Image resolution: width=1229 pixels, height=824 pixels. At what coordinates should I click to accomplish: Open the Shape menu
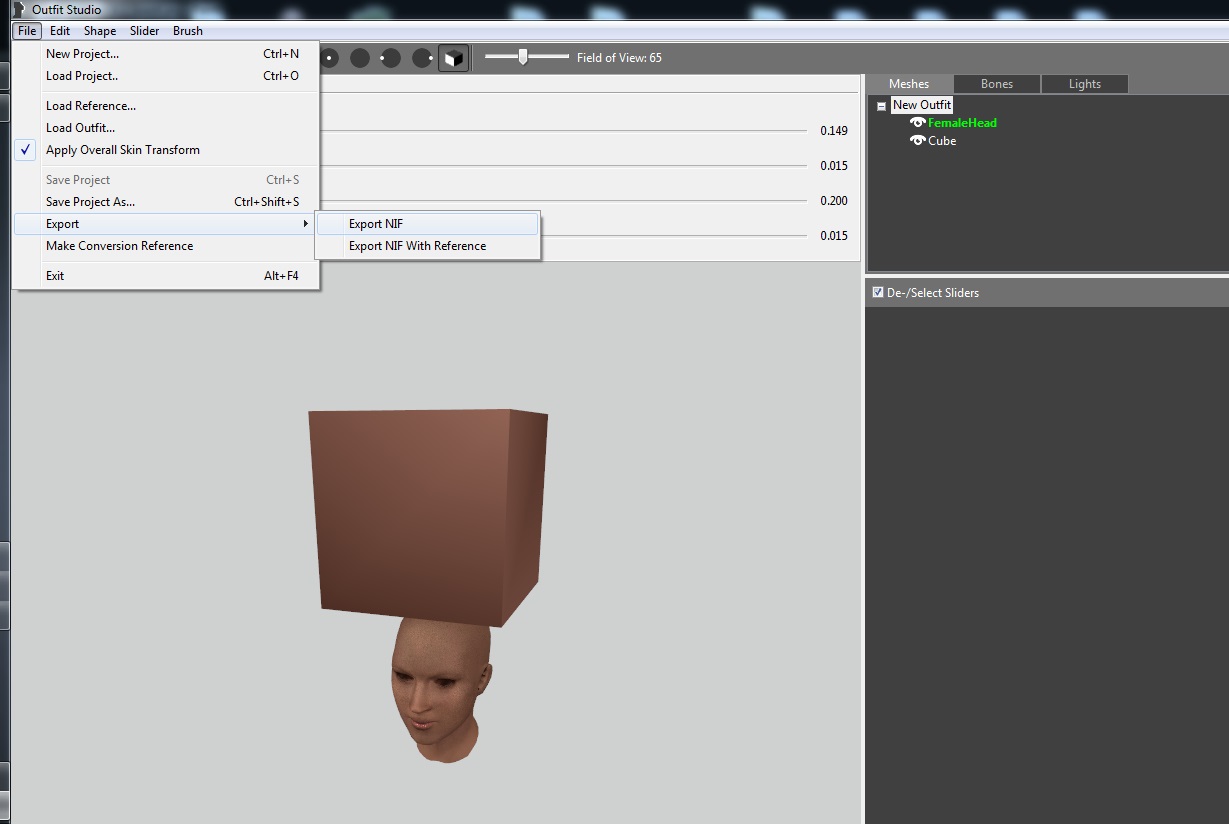(100, 31)
